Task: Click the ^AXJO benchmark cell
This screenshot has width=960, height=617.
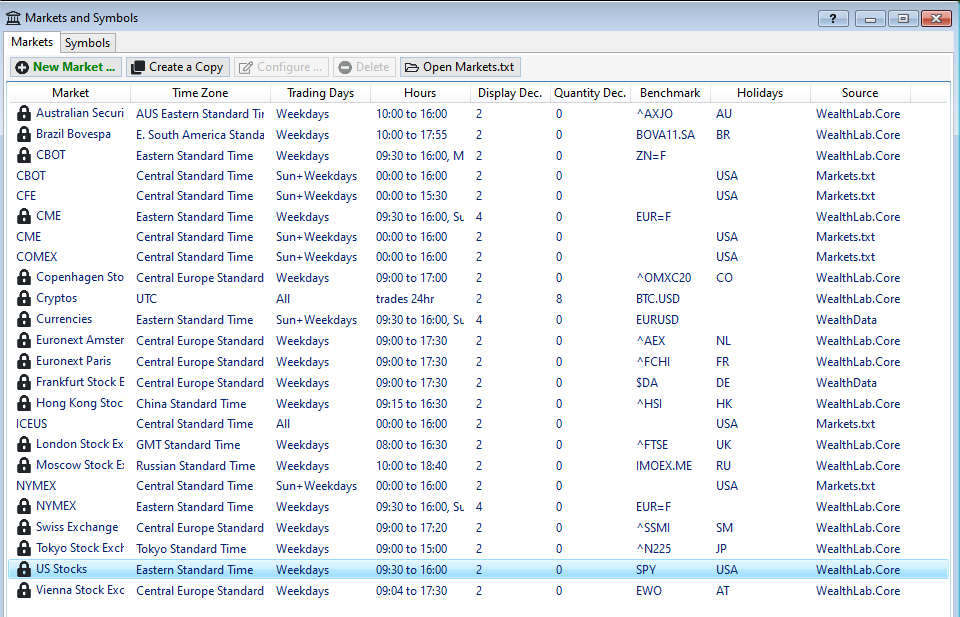Action: pyautogui.click(x=654, y=114)
